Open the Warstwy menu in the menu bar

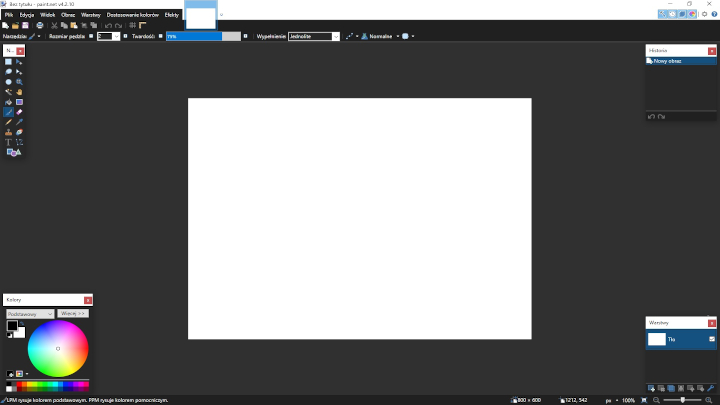(90, 15)
